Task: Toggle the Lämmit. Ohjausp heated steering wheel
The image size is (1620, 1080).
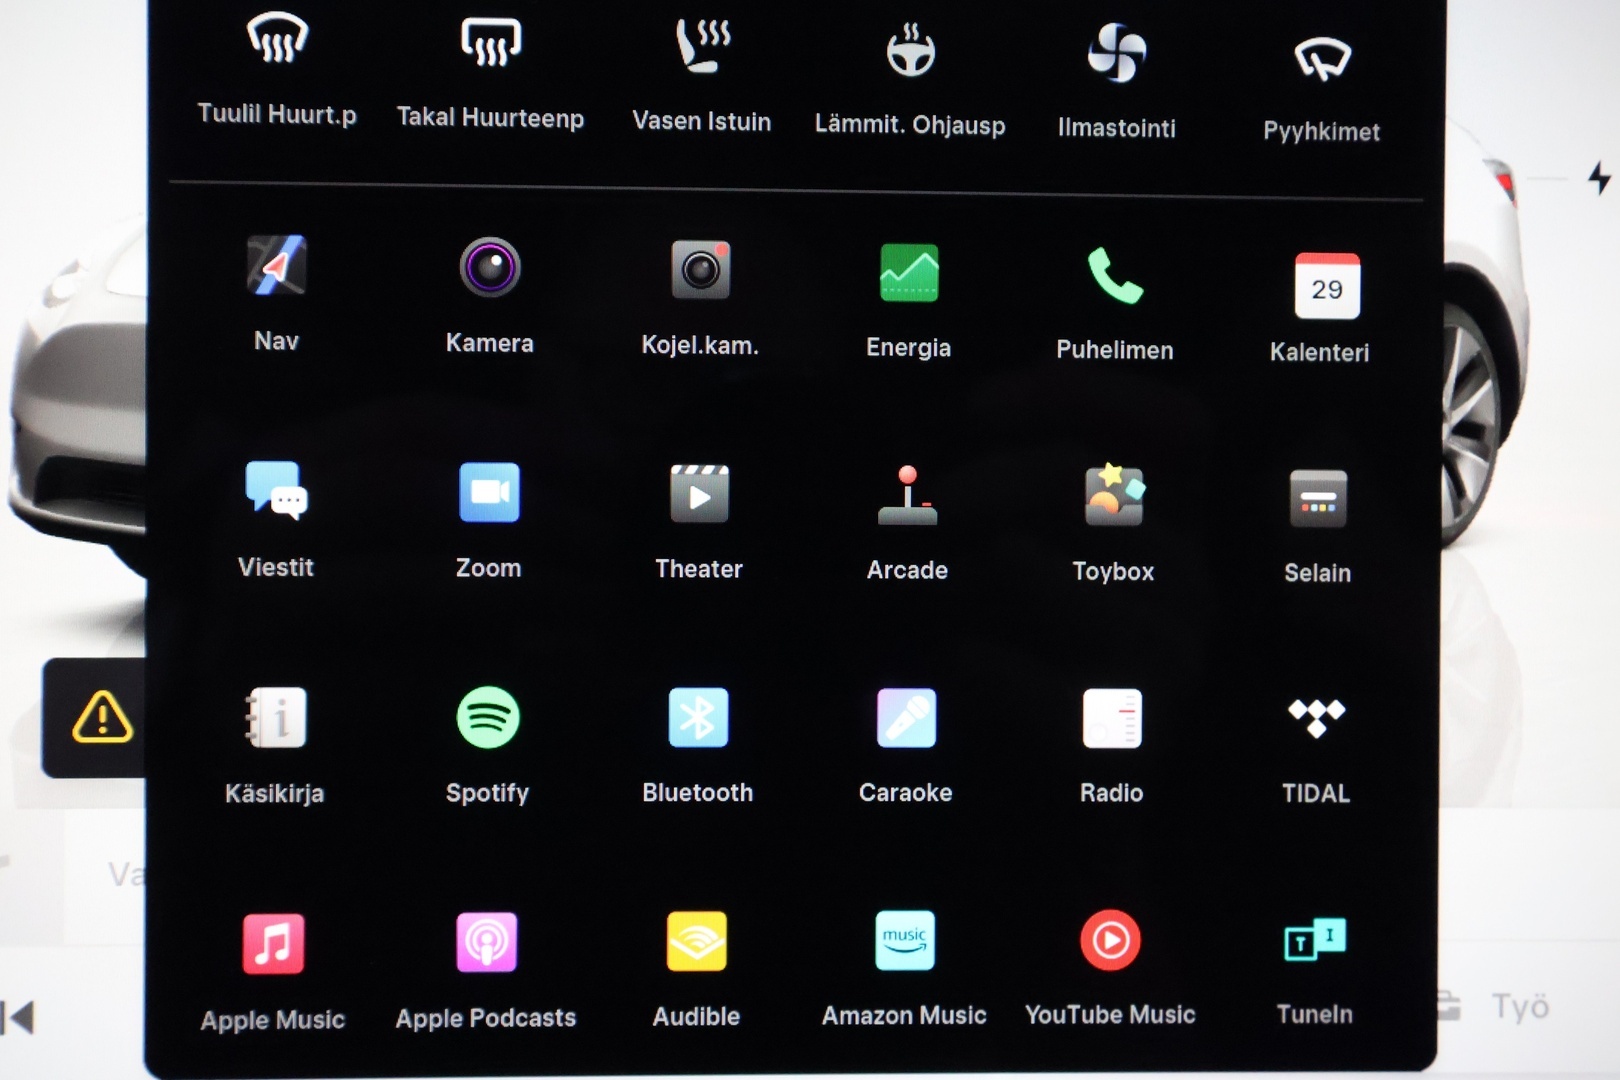Action: [910, 50]
